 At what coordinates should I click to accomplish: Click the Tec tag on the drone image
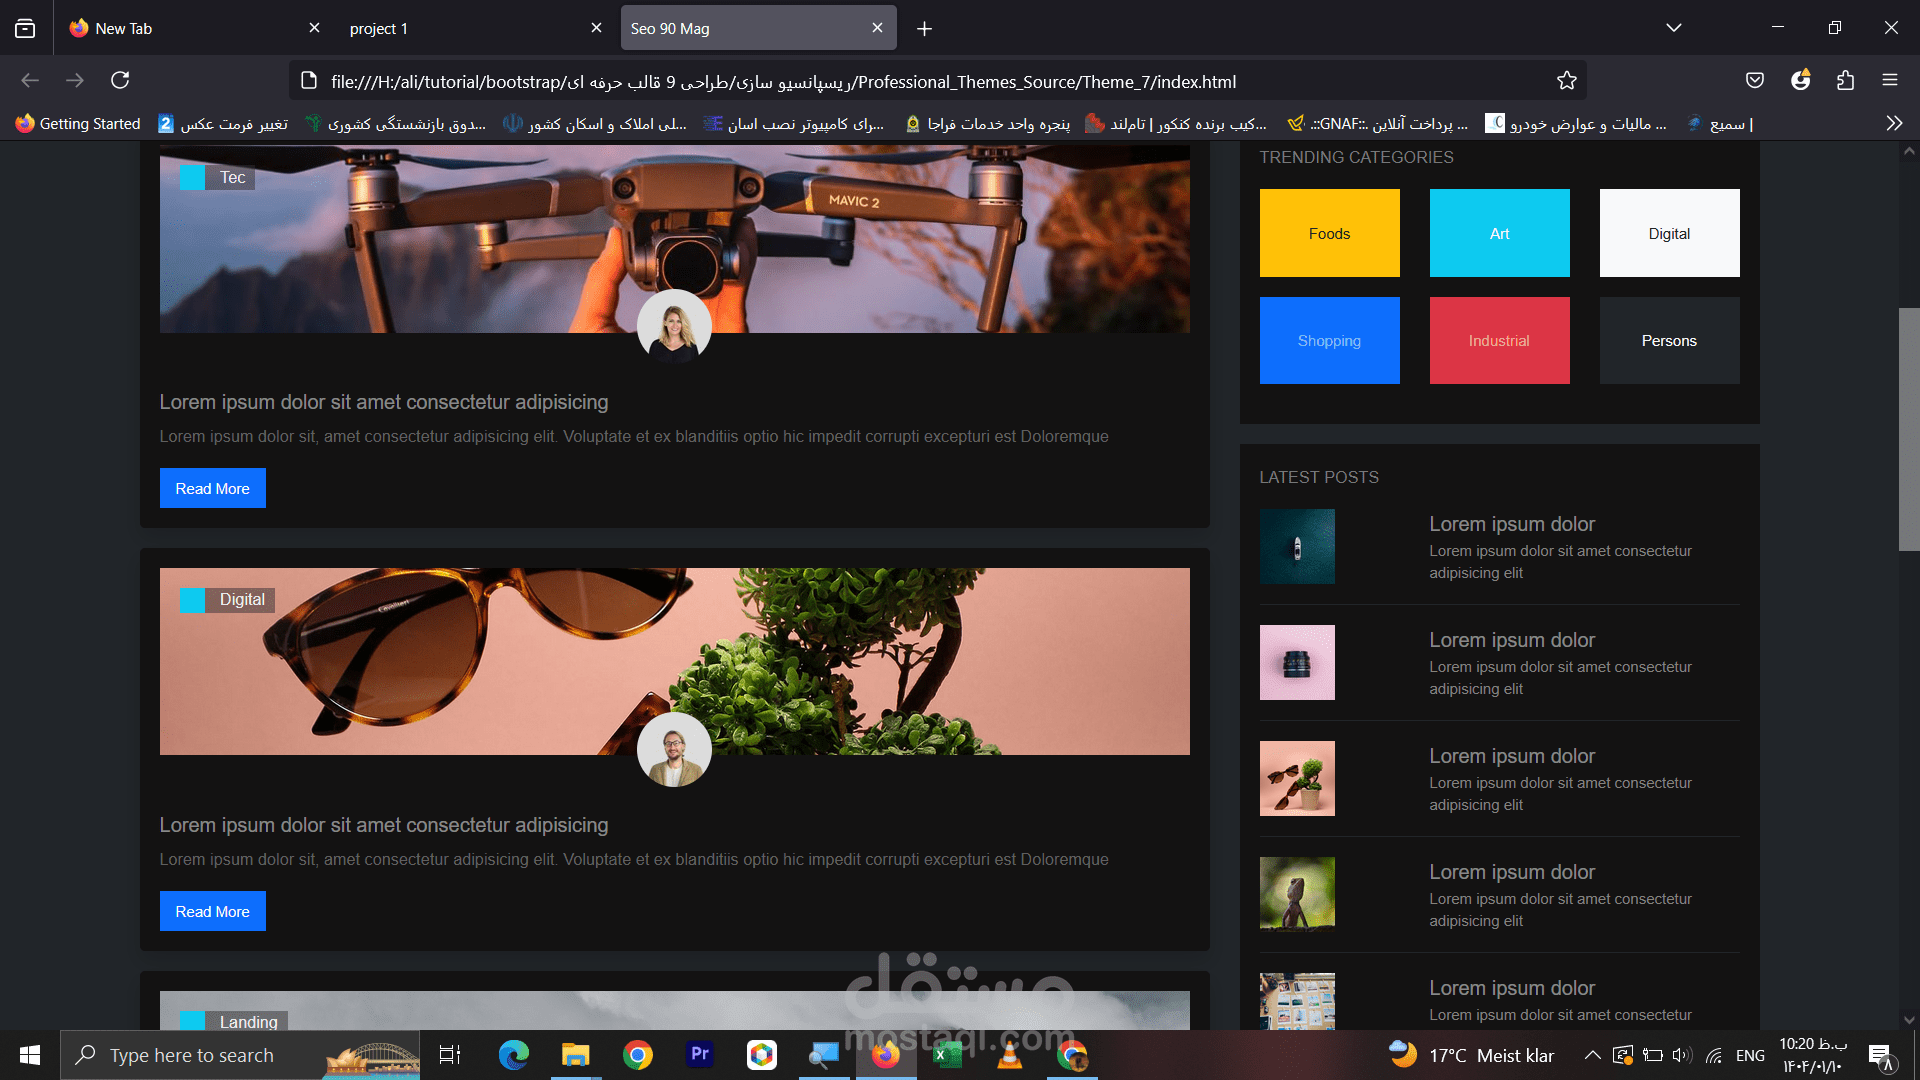pos(217,177)
